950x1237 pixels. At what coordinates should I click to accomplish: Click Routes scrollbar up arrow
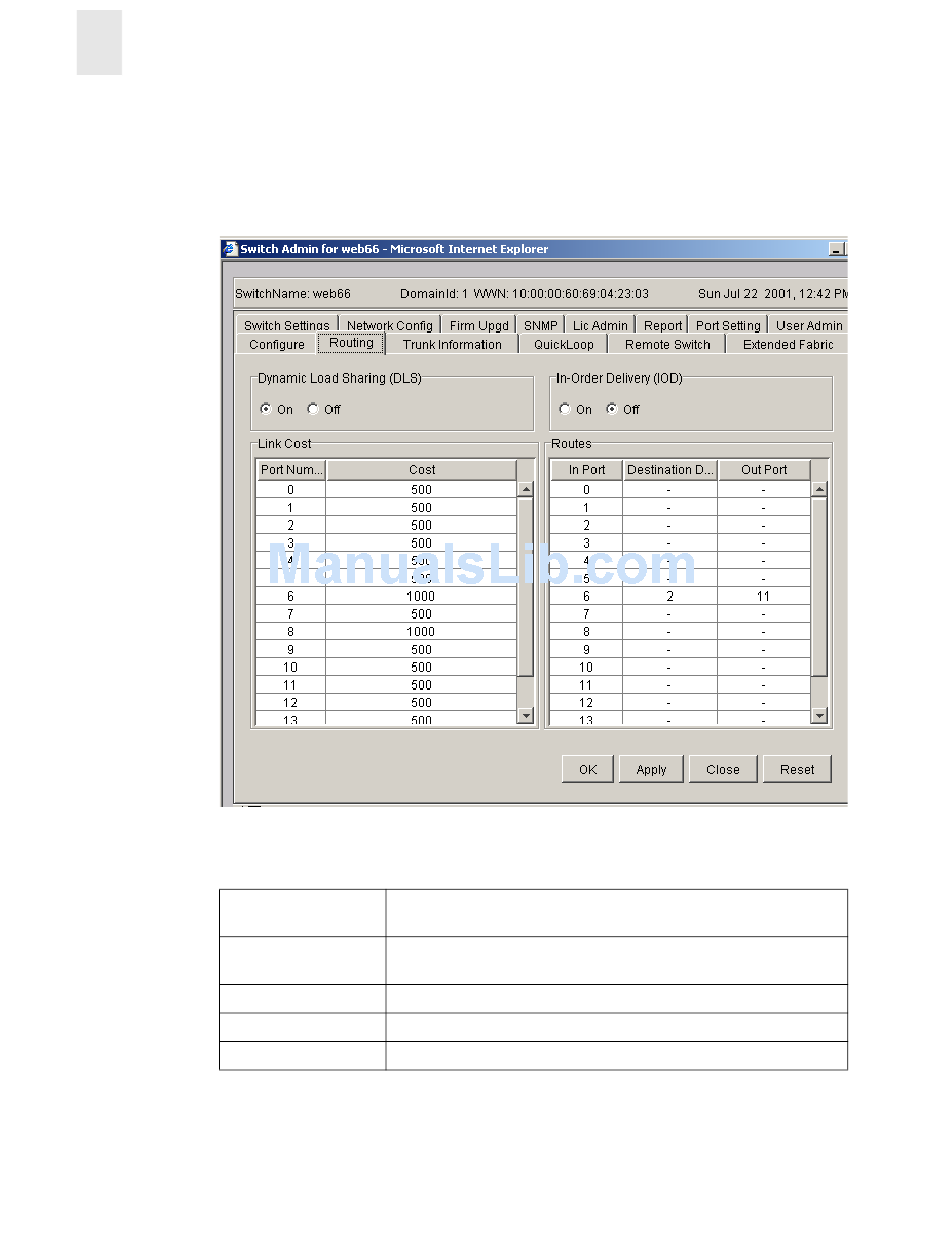tap(819, 489)
